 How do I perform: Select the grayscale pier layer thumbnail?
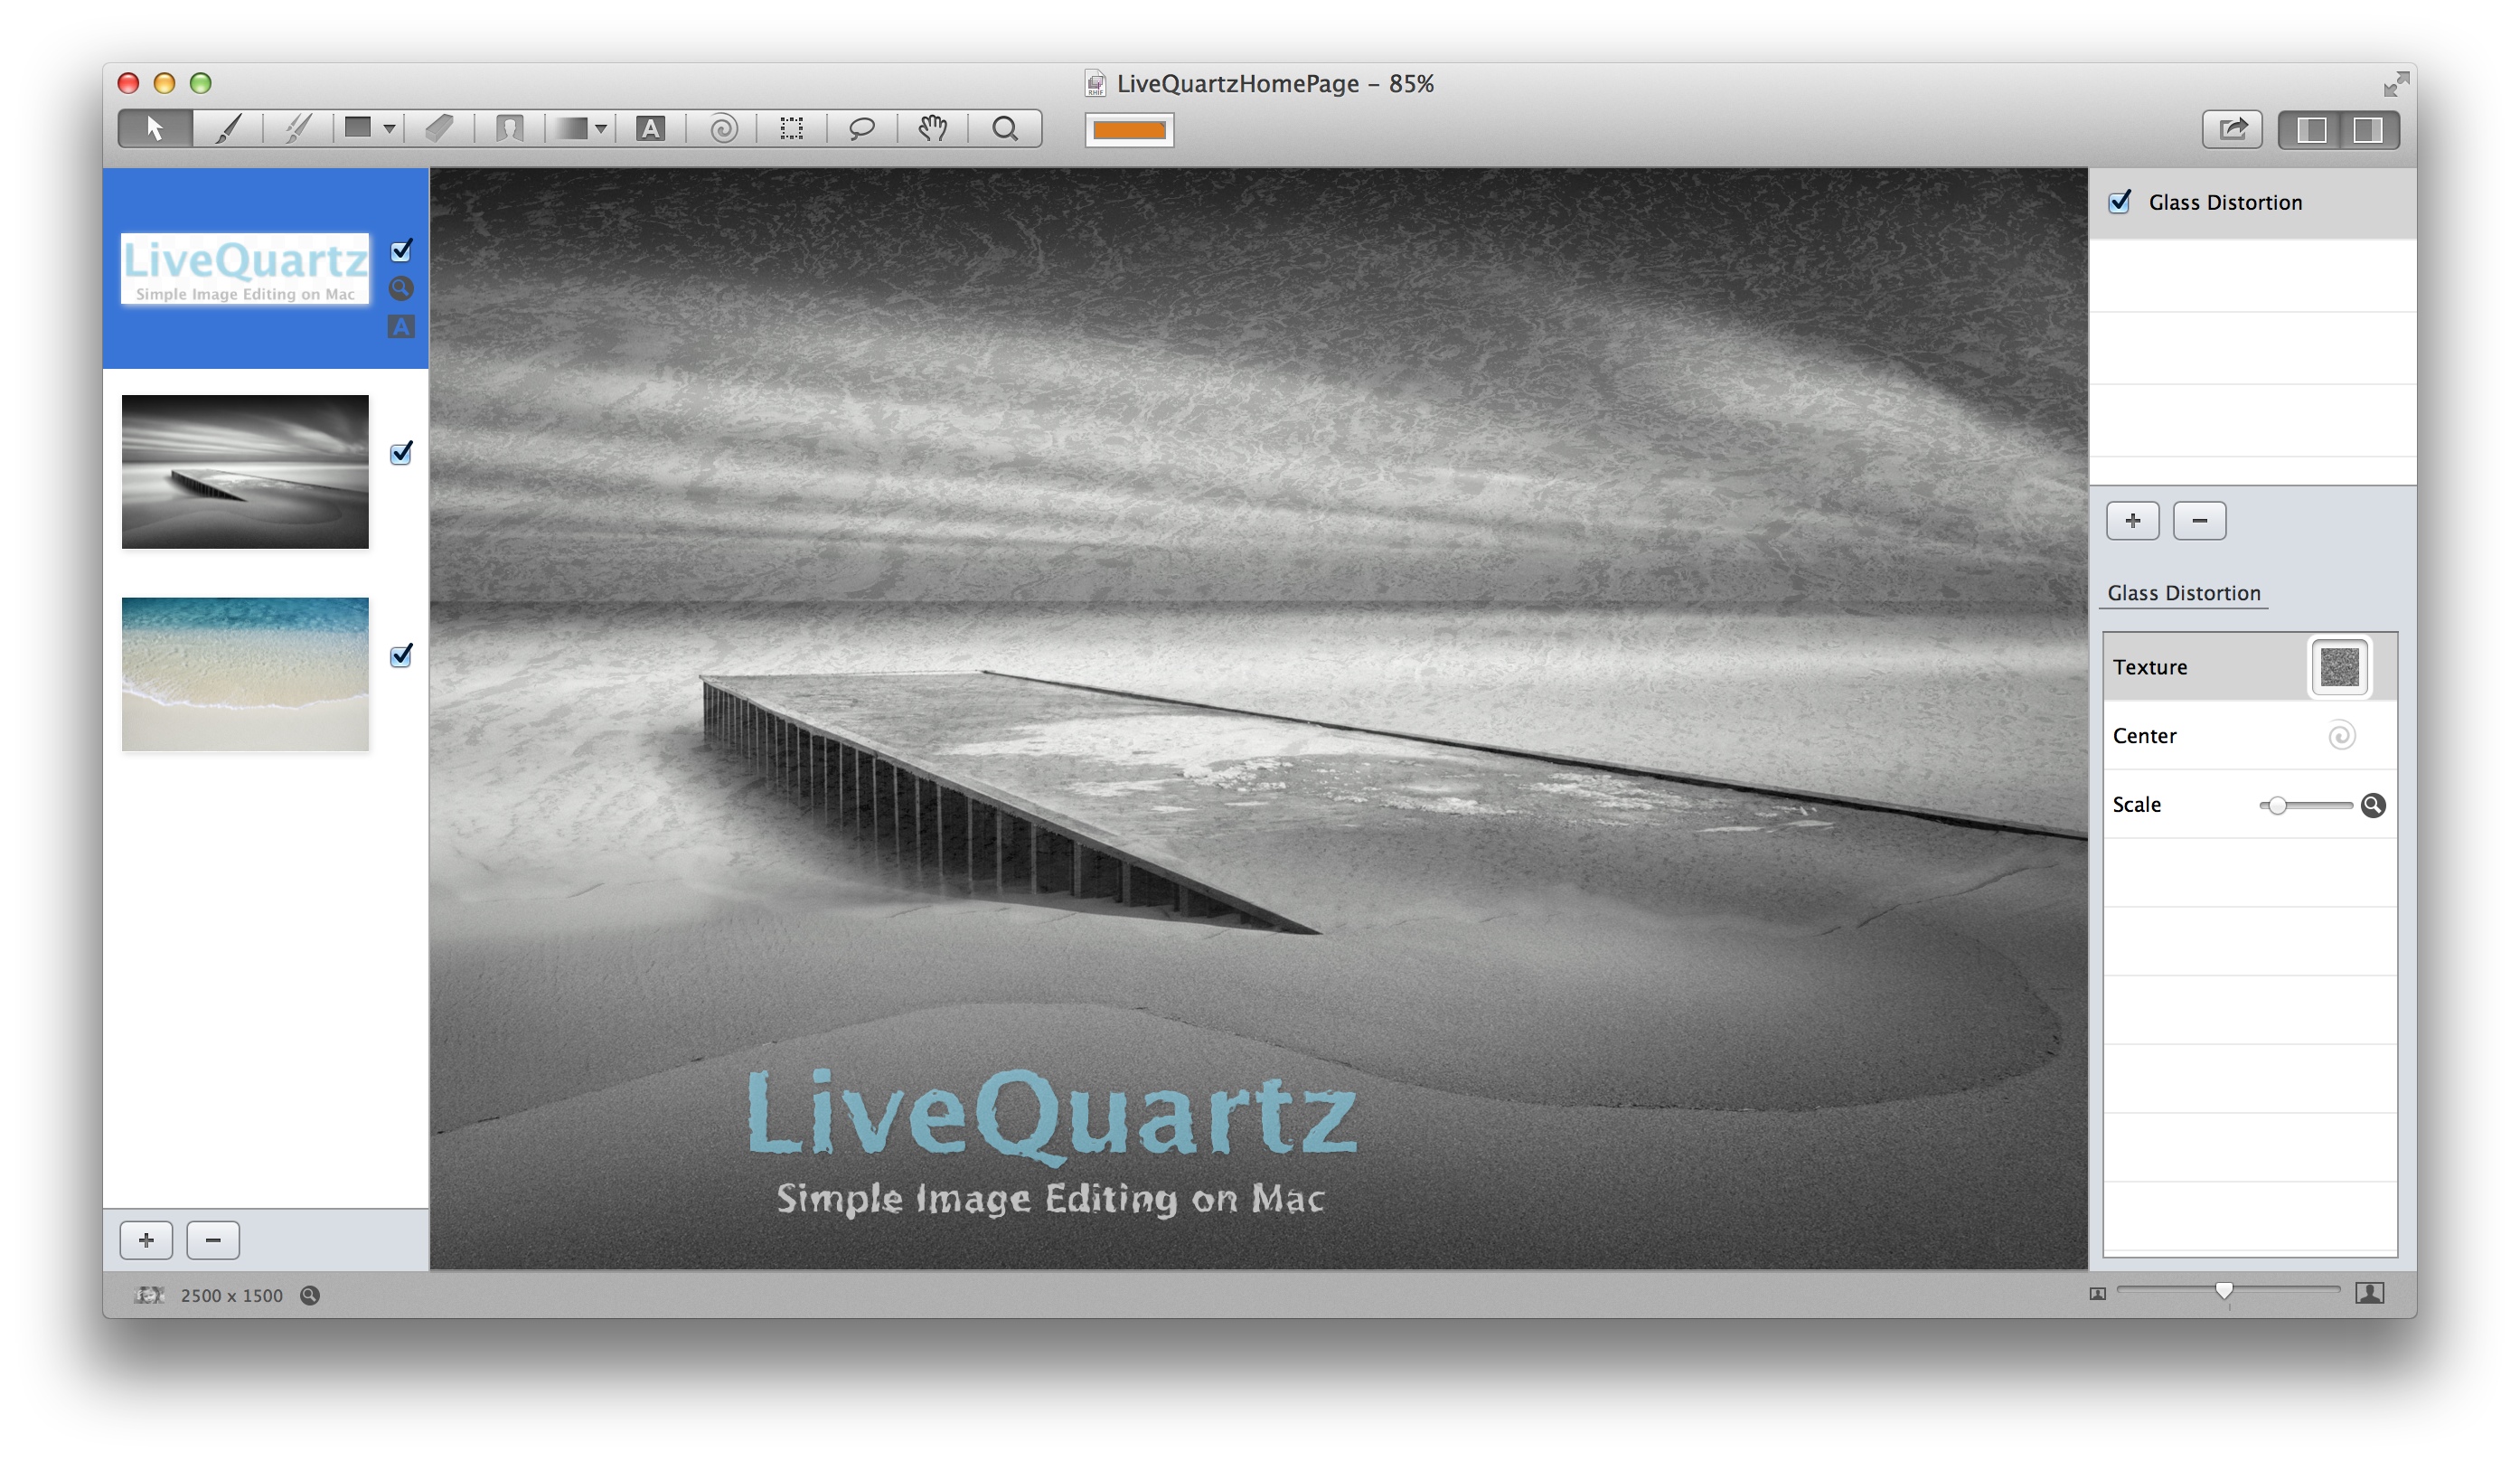coord(245,472)
